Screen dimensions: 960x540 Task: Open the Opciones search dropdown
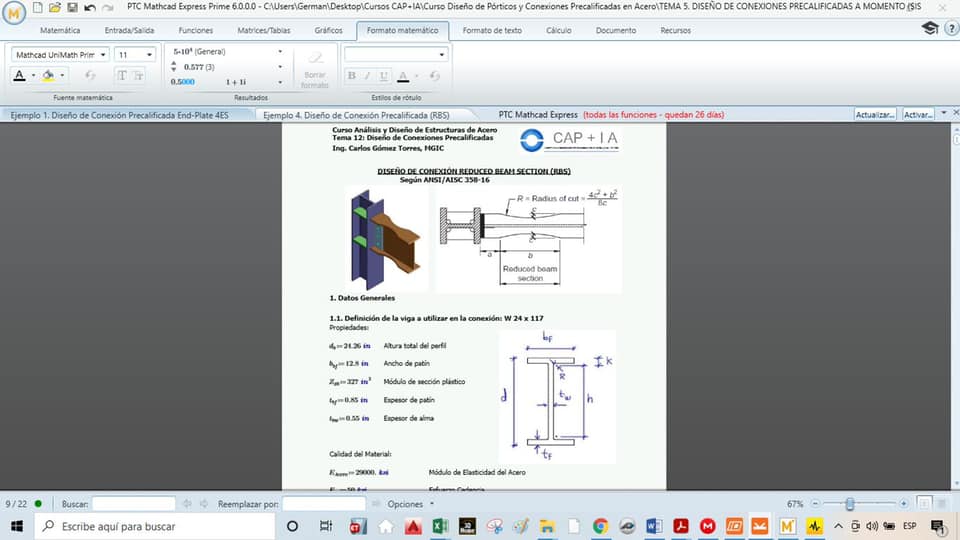[411, 504]
